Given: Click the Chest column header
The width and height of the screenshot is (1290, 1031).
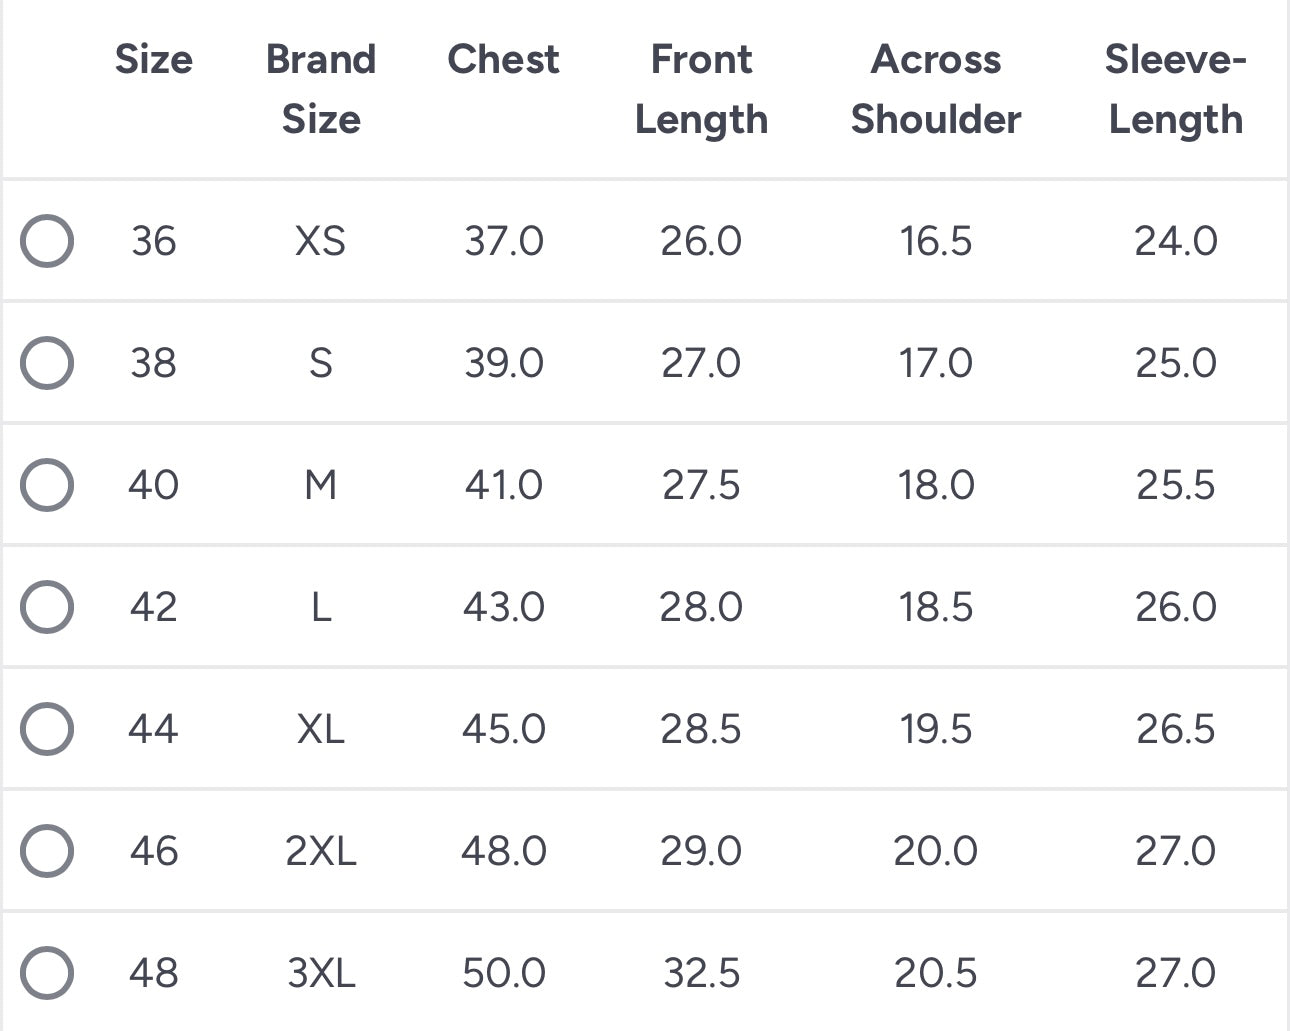Looking at the screenshot, I should [503, 60].
